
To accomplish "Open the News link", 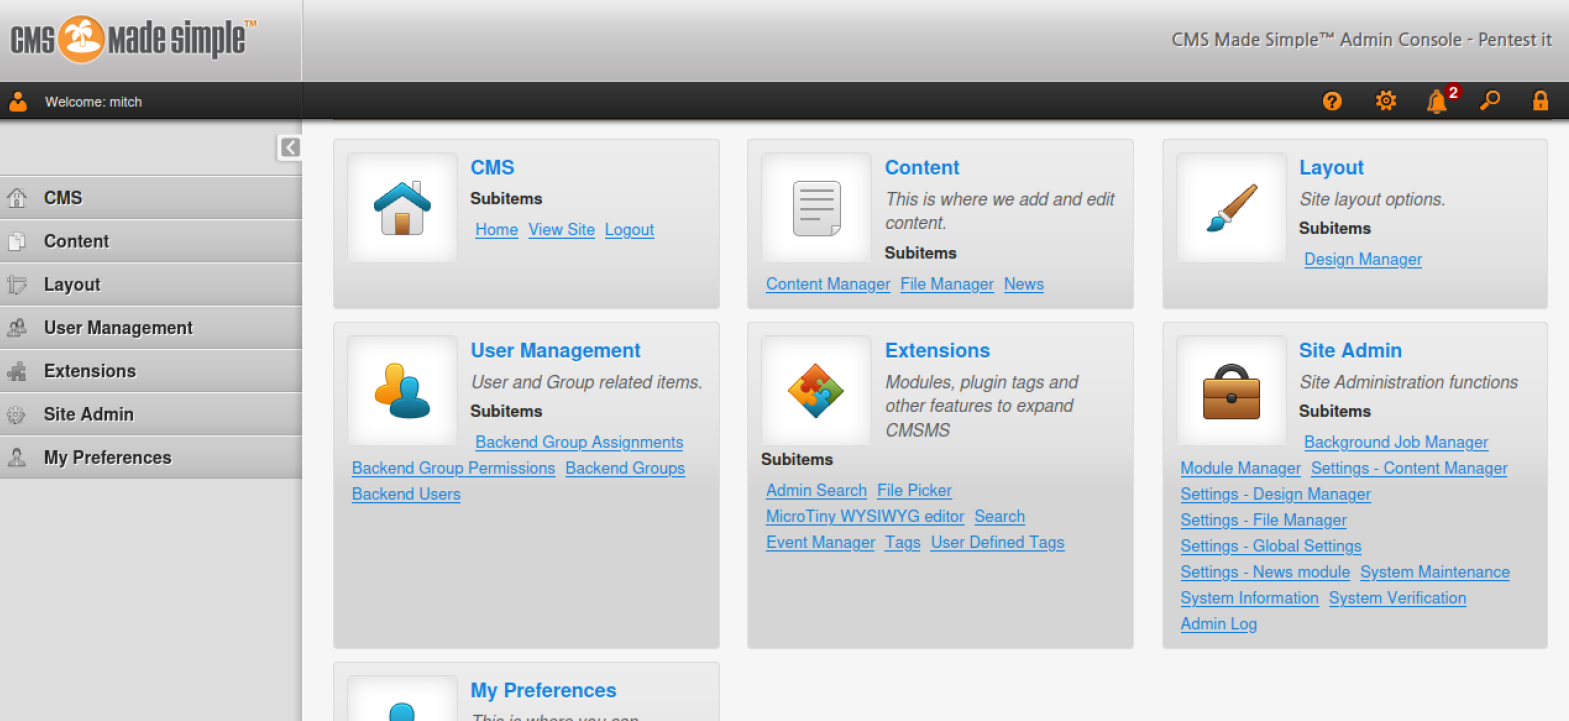I will tap(1024, 284).
